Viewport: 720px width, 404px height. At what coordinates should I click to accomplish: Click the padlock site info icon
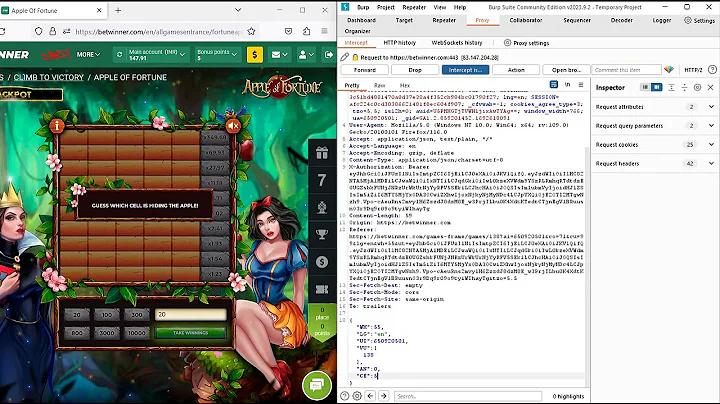pyautogui.click(x=53, y=31)
